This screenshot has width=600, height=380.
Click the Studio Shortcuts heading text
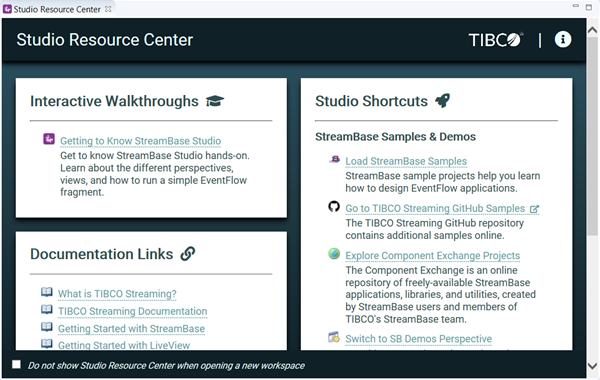[x=371, y=101]
